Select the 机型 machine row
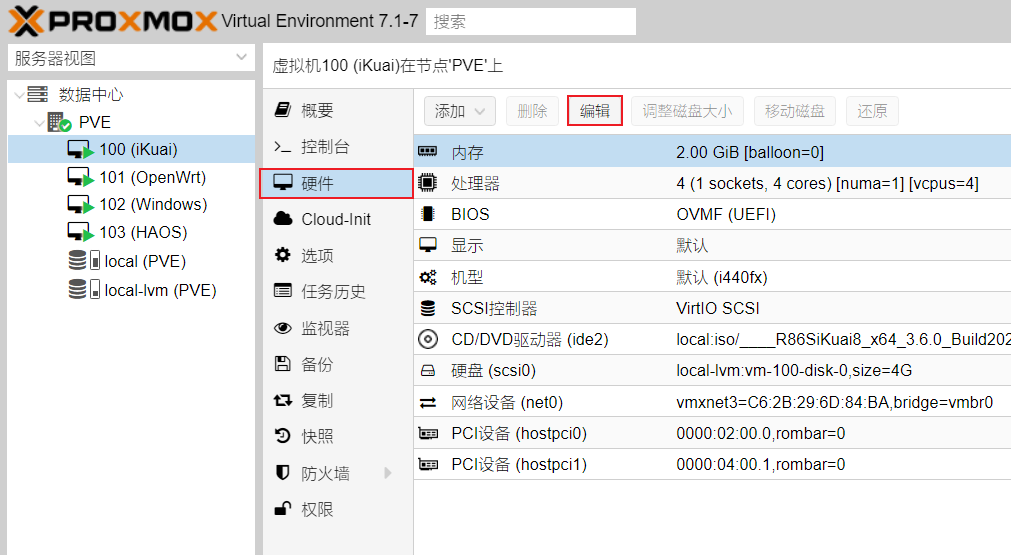The height and width of the screenshot is (555, 1011). coord(712,277)
